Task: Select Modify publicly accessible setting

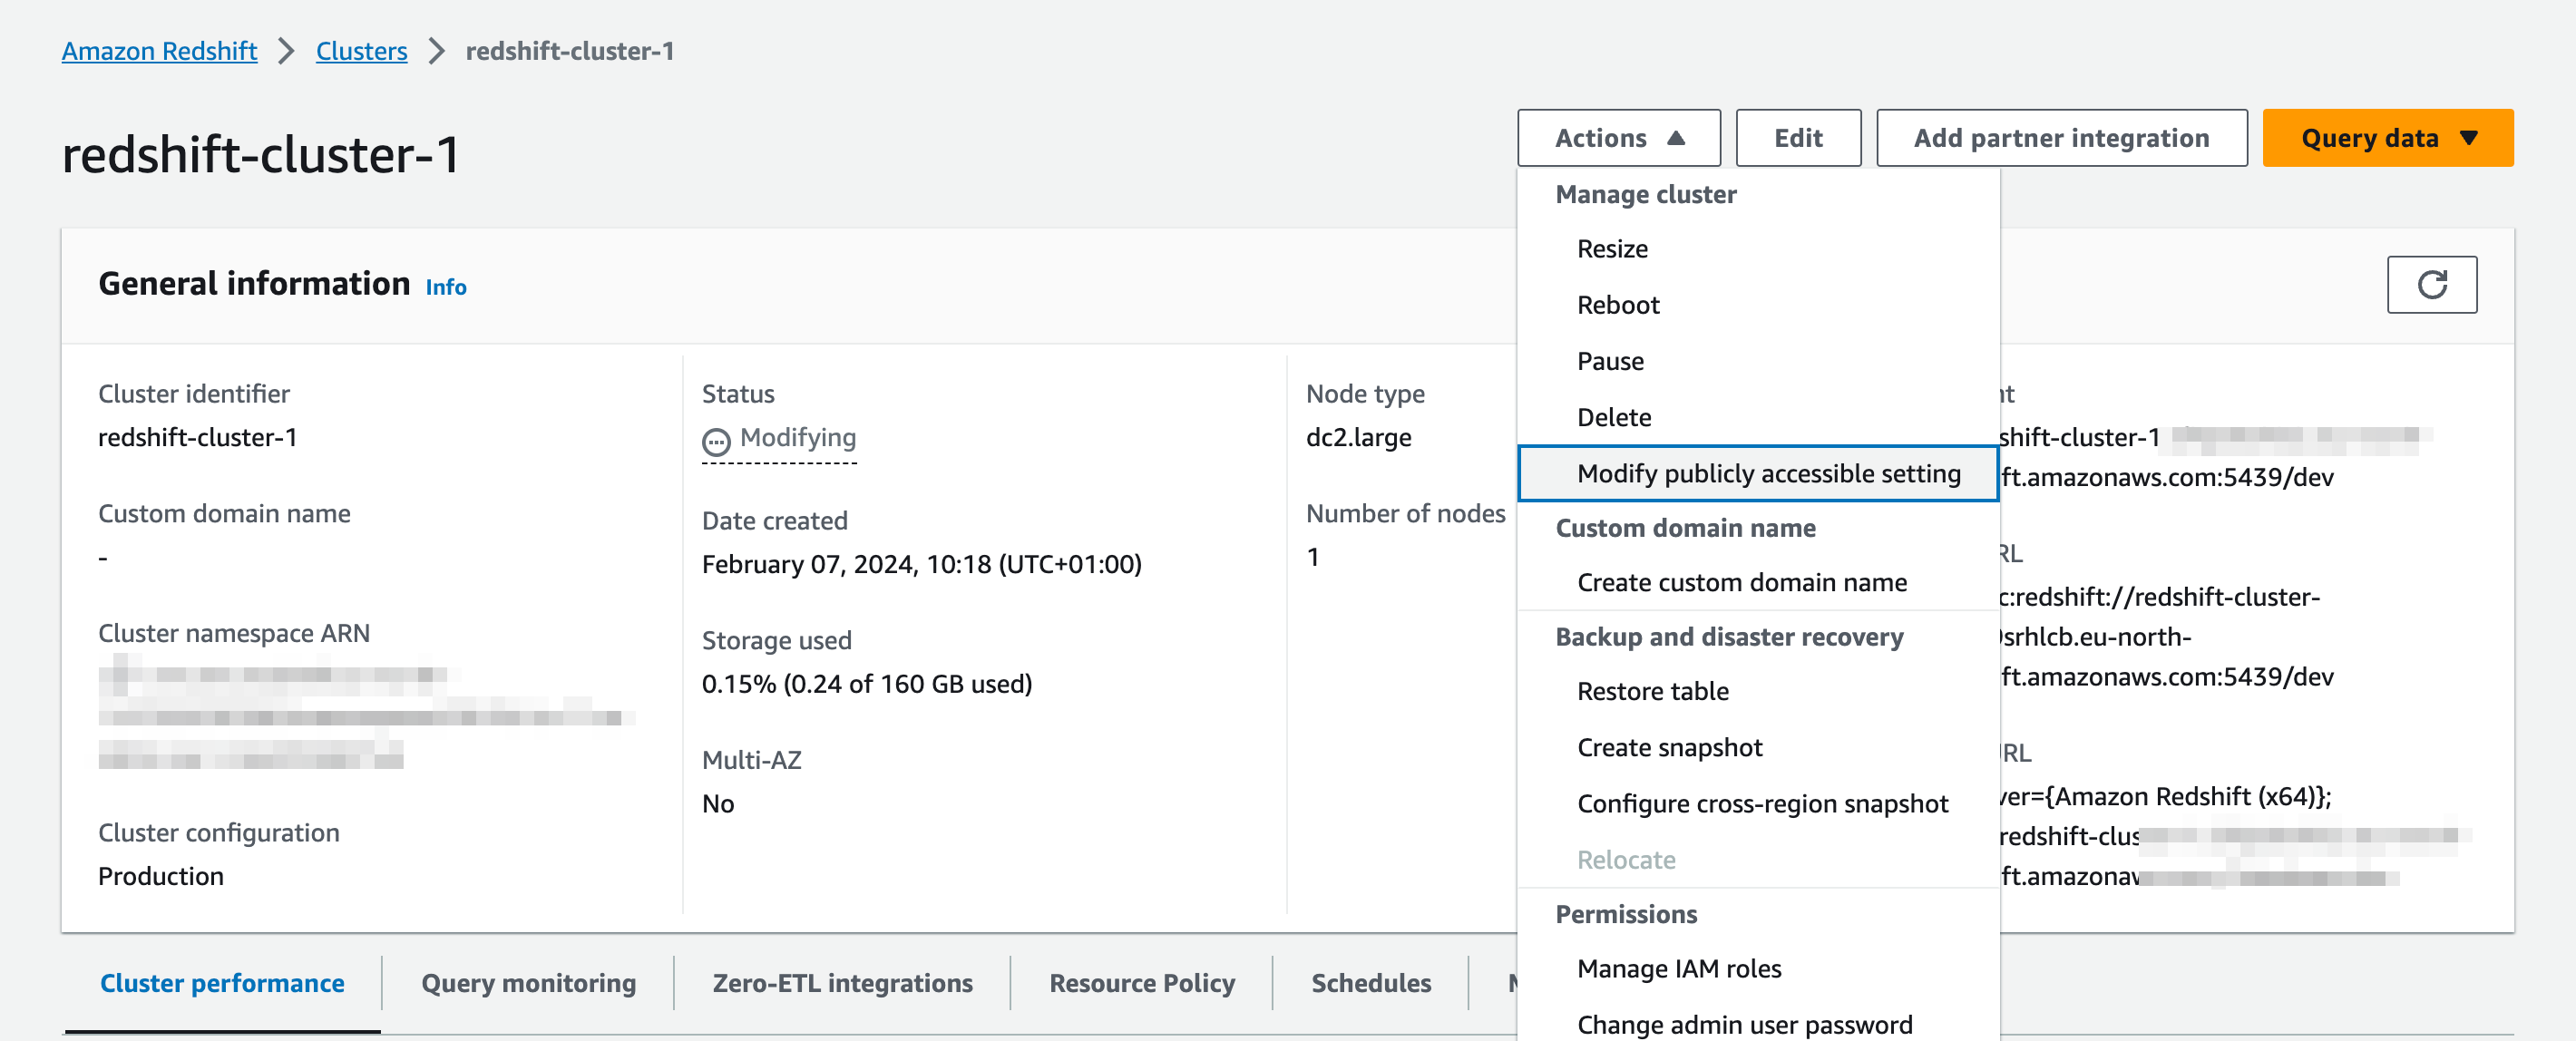Action: [1757, 473]
